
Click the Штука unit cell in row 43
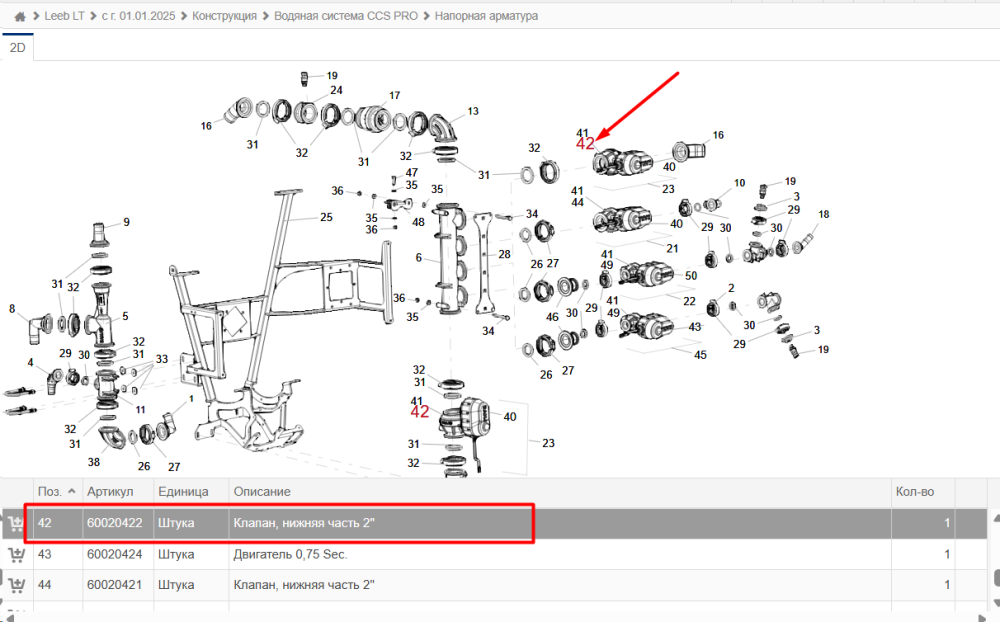pyautogui.click(x=176, y=554)
